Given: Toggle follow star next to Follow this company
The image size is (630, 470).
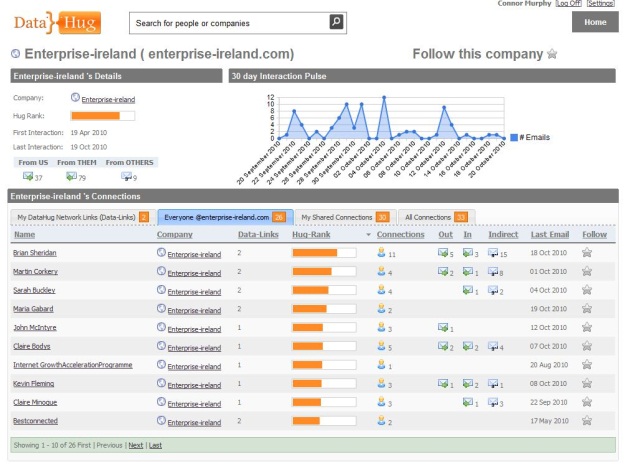Looking at the screenshot, I should [x=551, y=54].
